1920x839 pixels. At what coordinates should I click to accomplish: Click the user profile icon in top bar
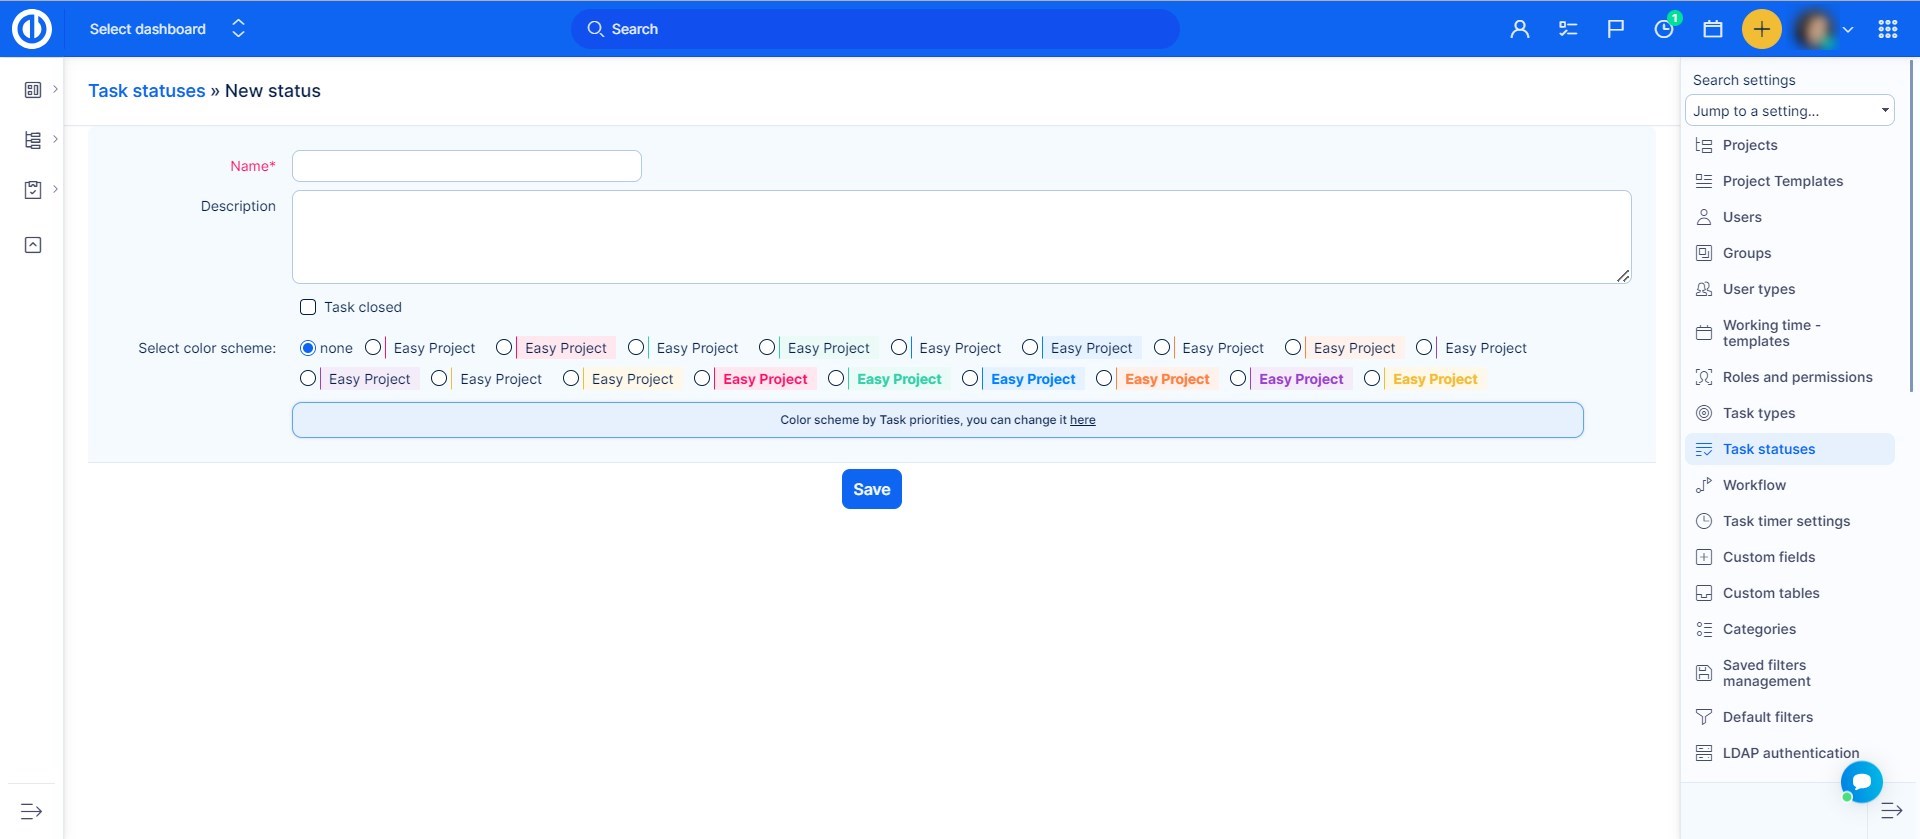[1519, 29]
